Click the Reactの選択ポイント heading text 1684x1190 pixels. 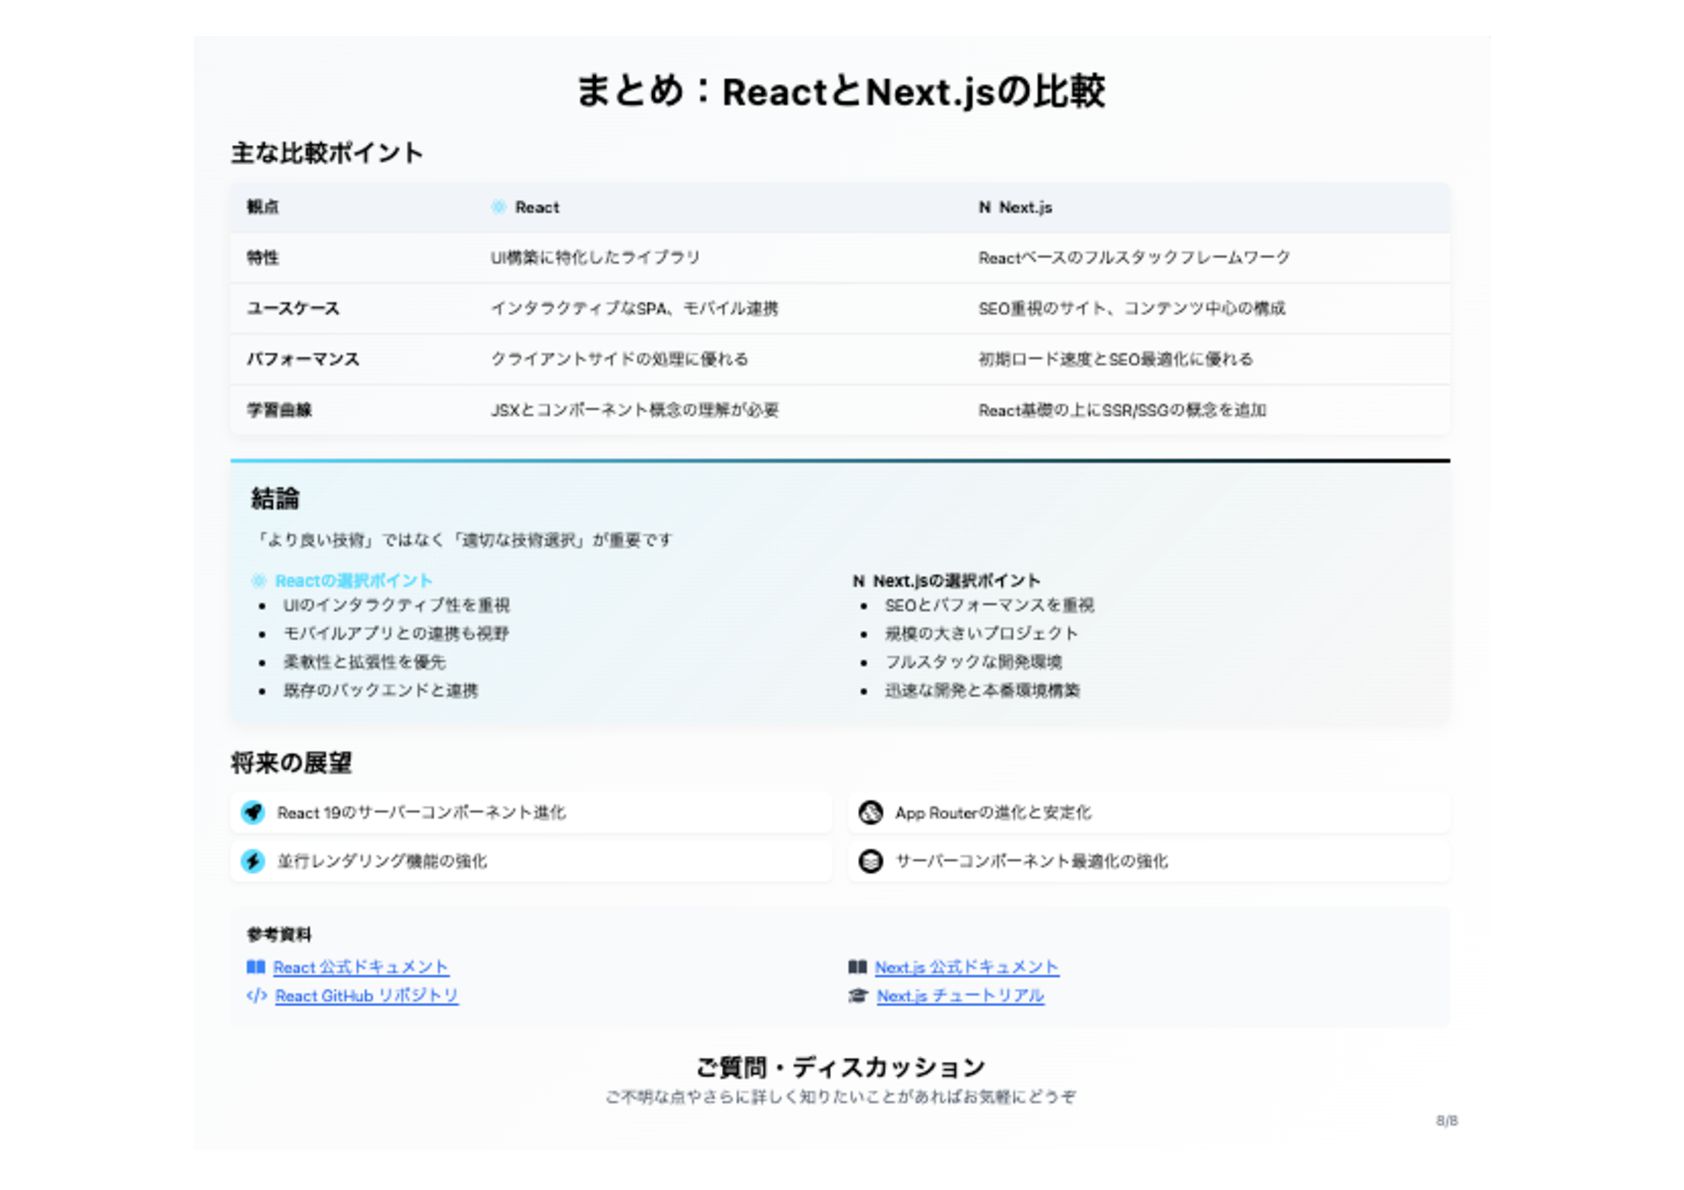coord(354,581)
